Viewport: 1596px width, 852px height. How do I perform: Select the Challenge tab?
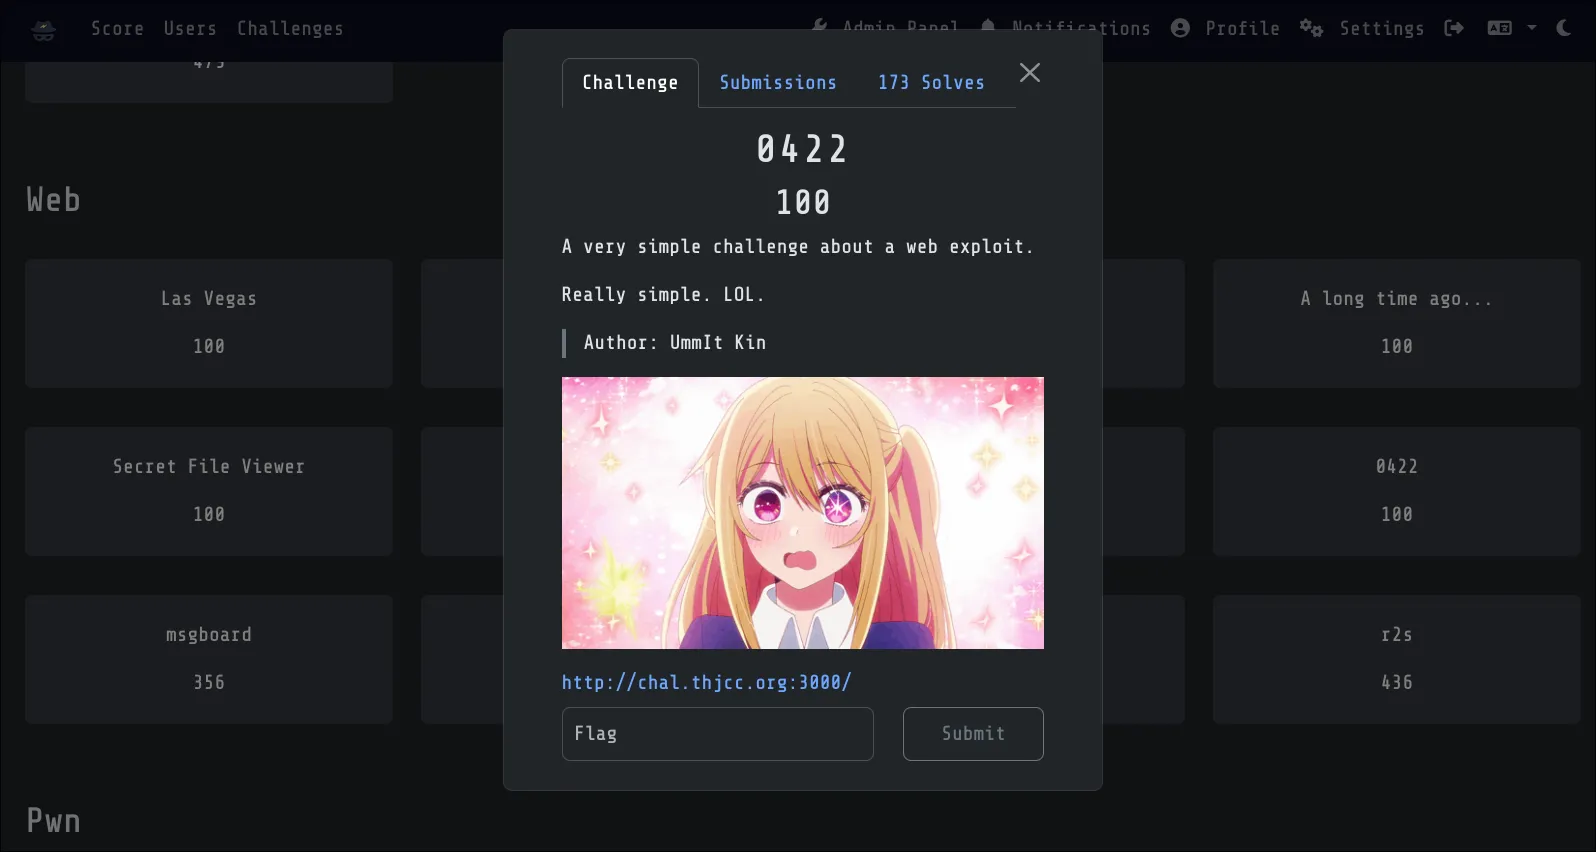629,83
